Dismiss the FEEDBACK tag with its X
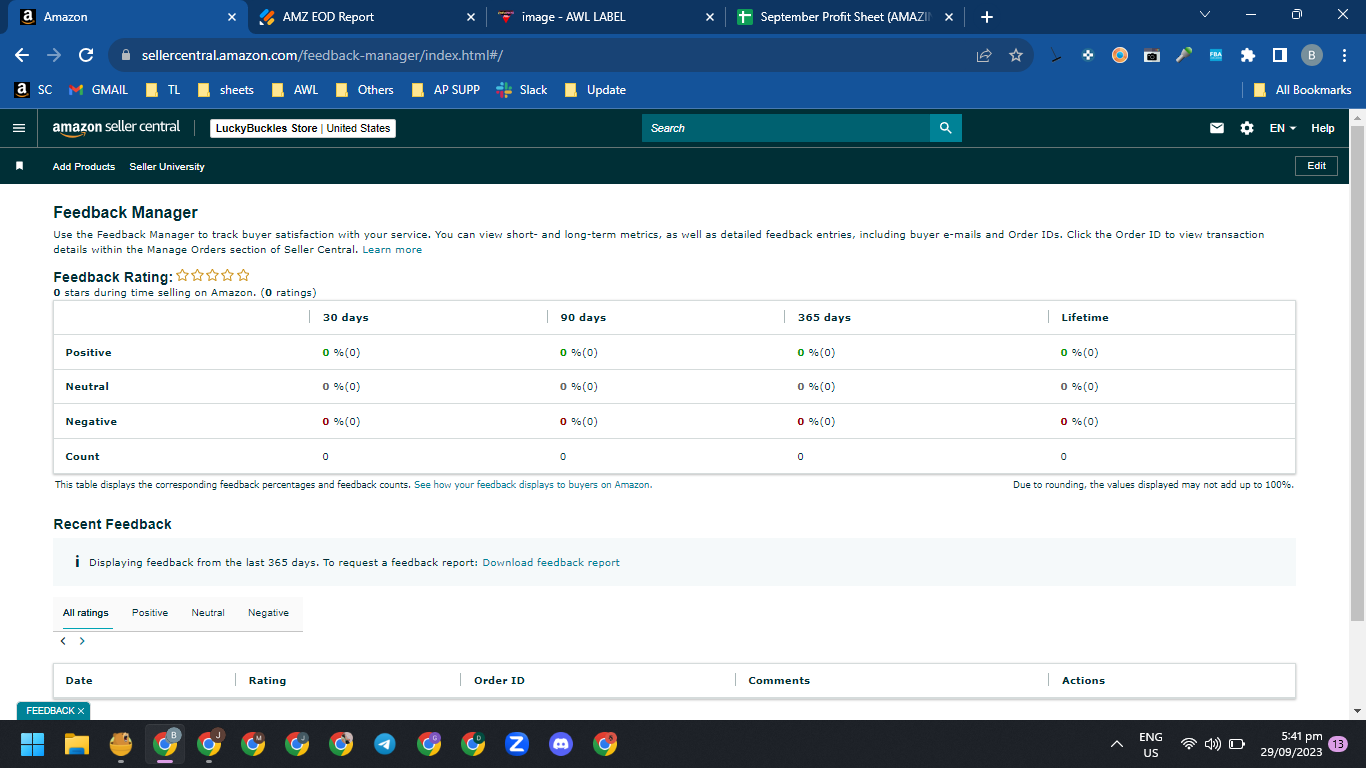Viewport: 1366px width, 768px height. tap(81, 711)
